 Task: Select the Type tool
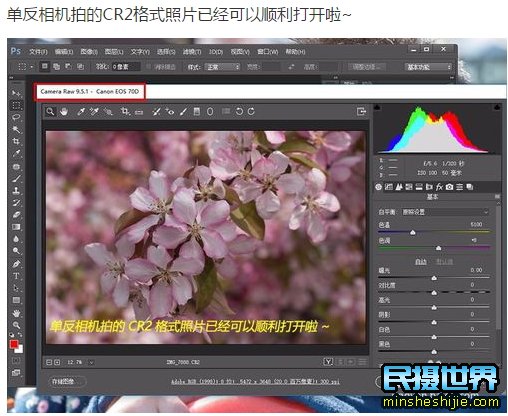[x=16, y=276]
